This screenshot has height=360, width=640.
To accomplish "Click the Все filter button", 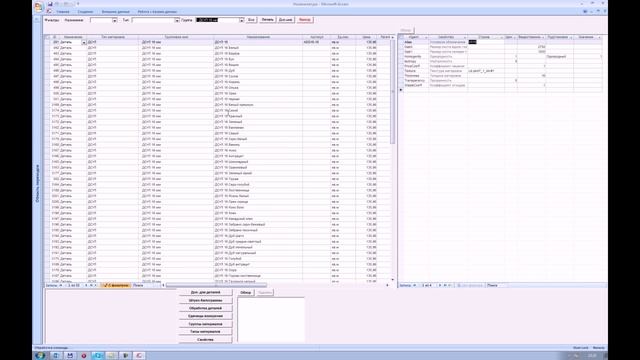I will click(251, 20).
